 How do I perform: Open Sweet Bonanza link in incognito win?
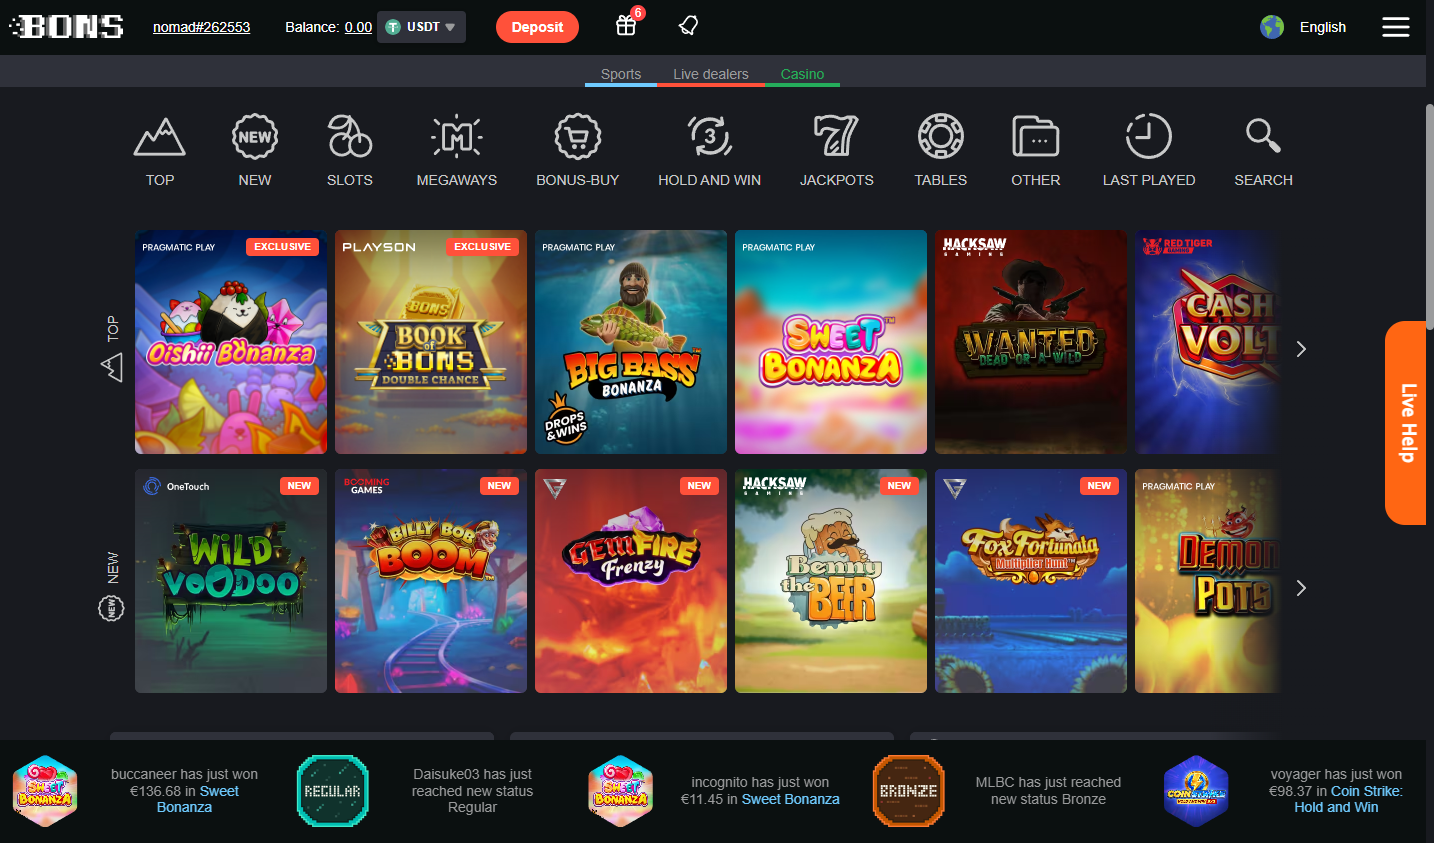(790, 799)
